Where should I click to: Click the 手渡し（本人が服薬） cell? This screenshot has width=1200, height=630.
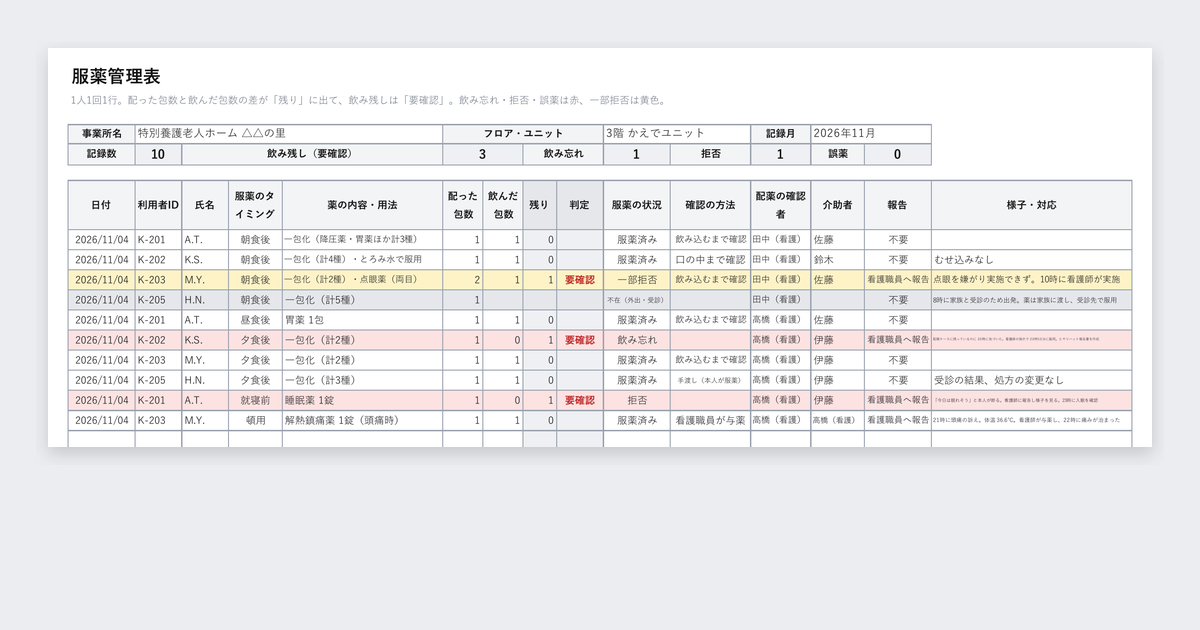[711, 380]
